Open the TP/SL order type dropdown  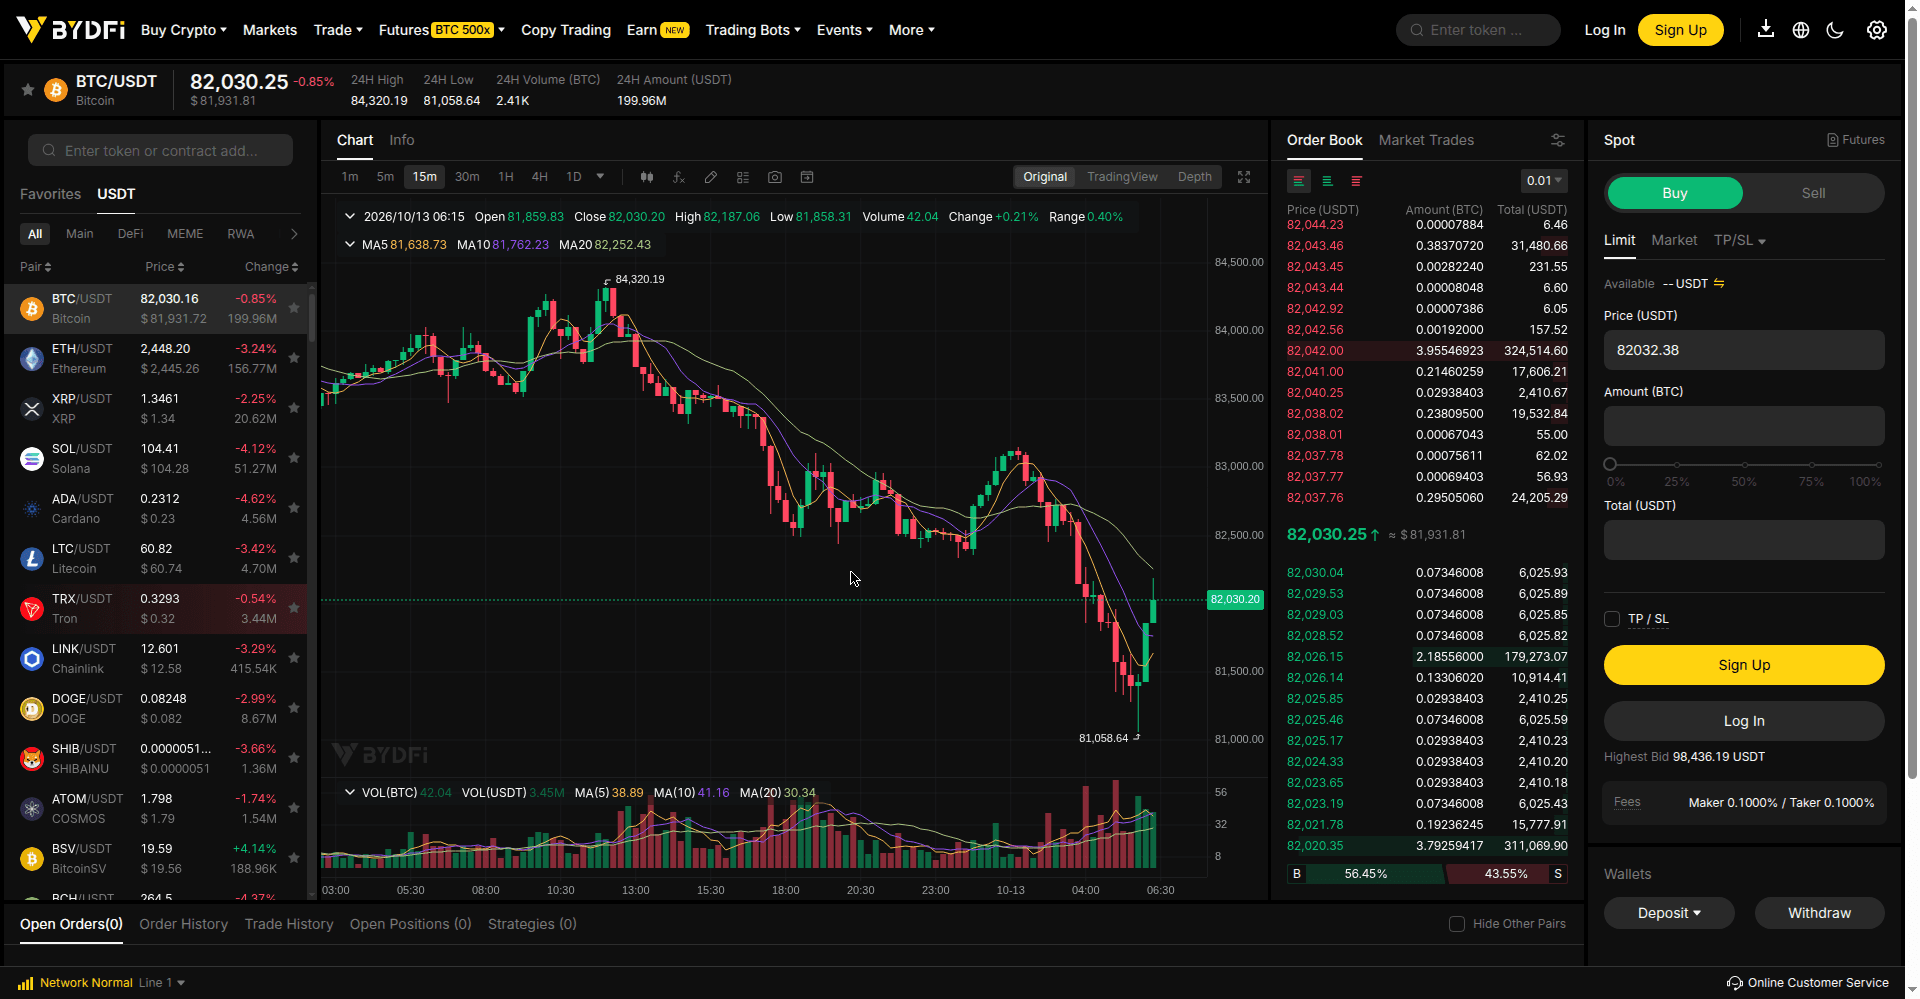[x=1739, y=240]
